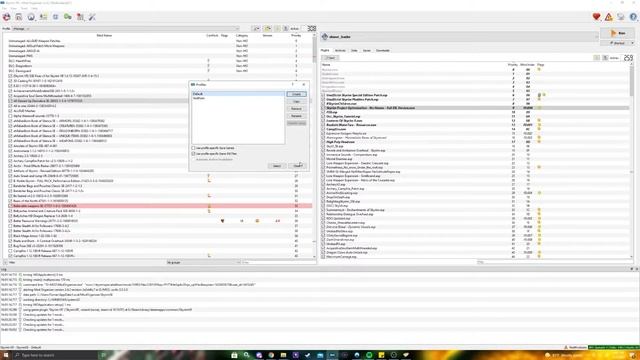This screenshot has width=640, height=360.
Task: Click the executable icon next to skse64_loader
Action: click(x=325, y=37)
